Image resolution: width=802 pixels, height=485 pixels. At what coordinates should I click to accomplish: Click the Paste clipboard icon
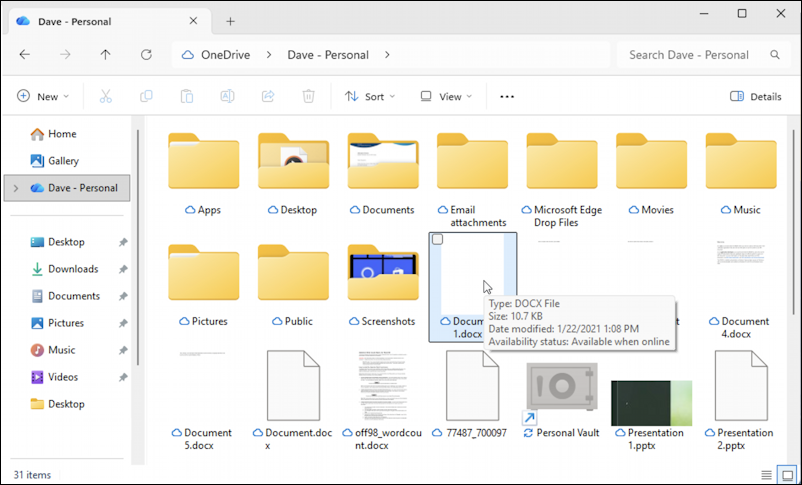pos(187,96)
